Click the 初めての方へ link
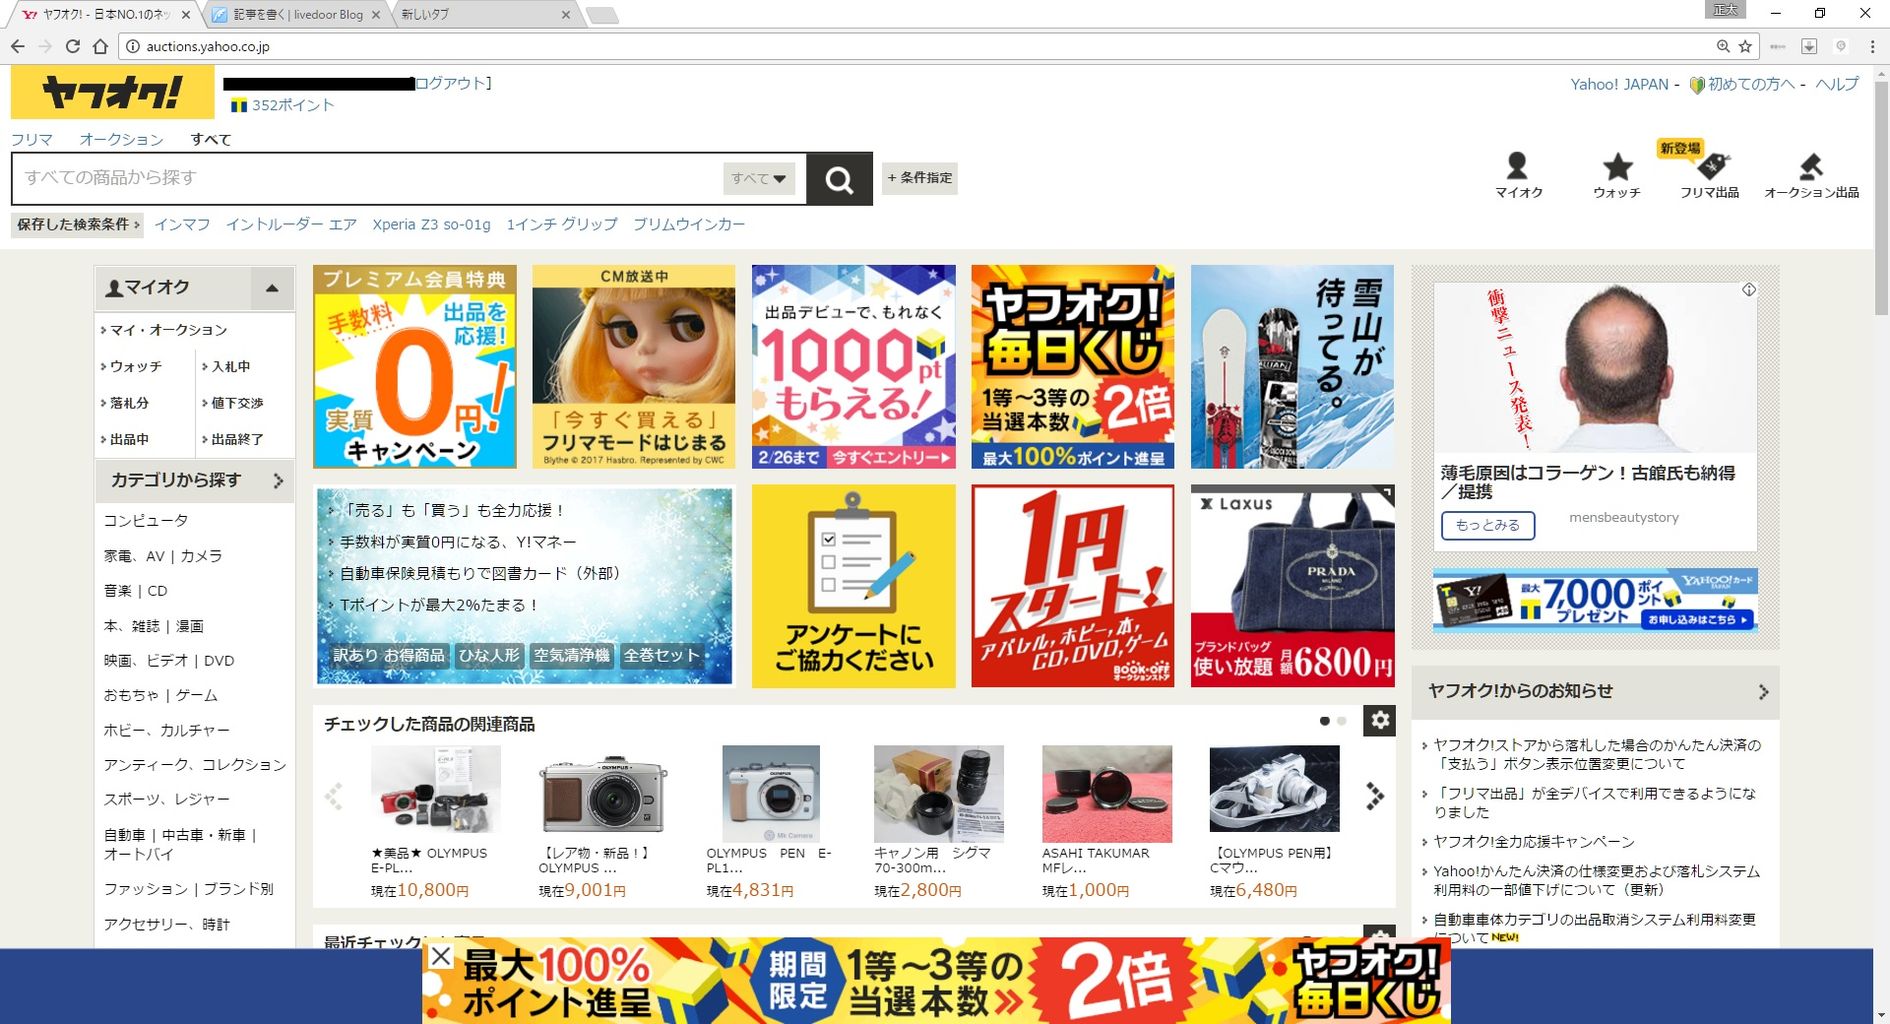The image size is (1890, 1024). (1750, 85)
